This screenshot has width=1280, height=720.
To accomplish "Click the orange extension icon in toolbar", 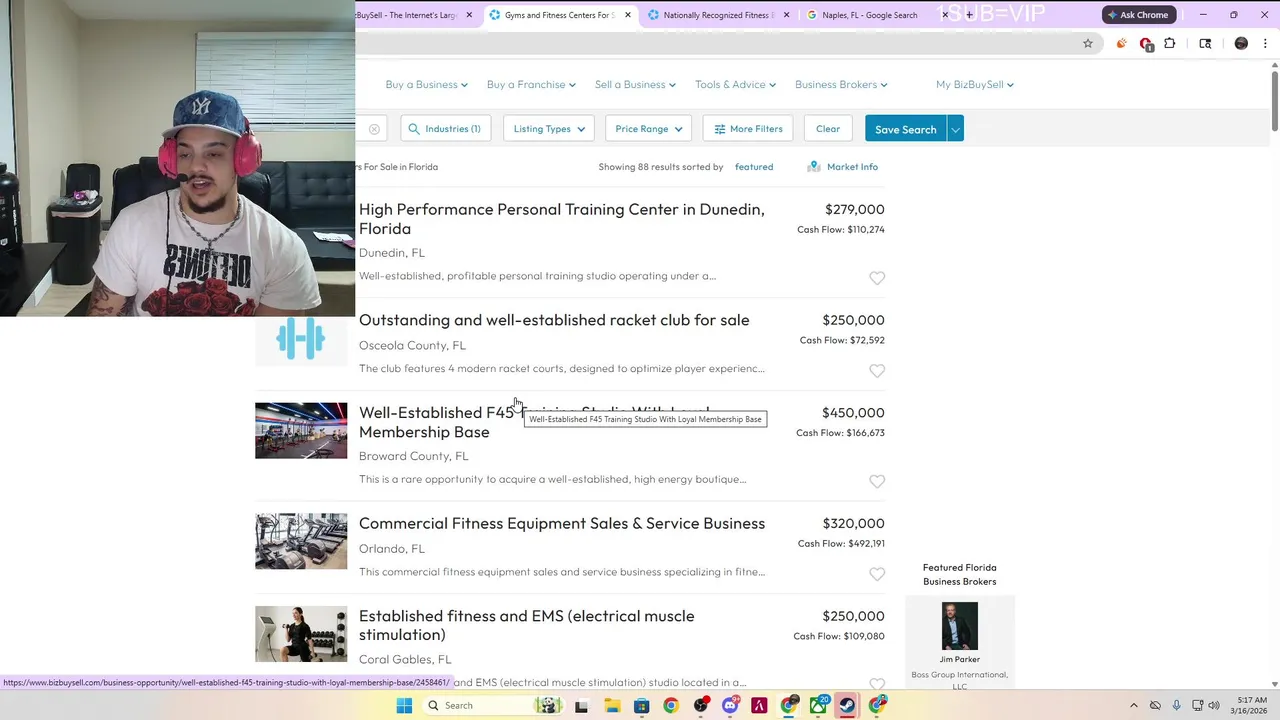I will tap(1121, 43).
